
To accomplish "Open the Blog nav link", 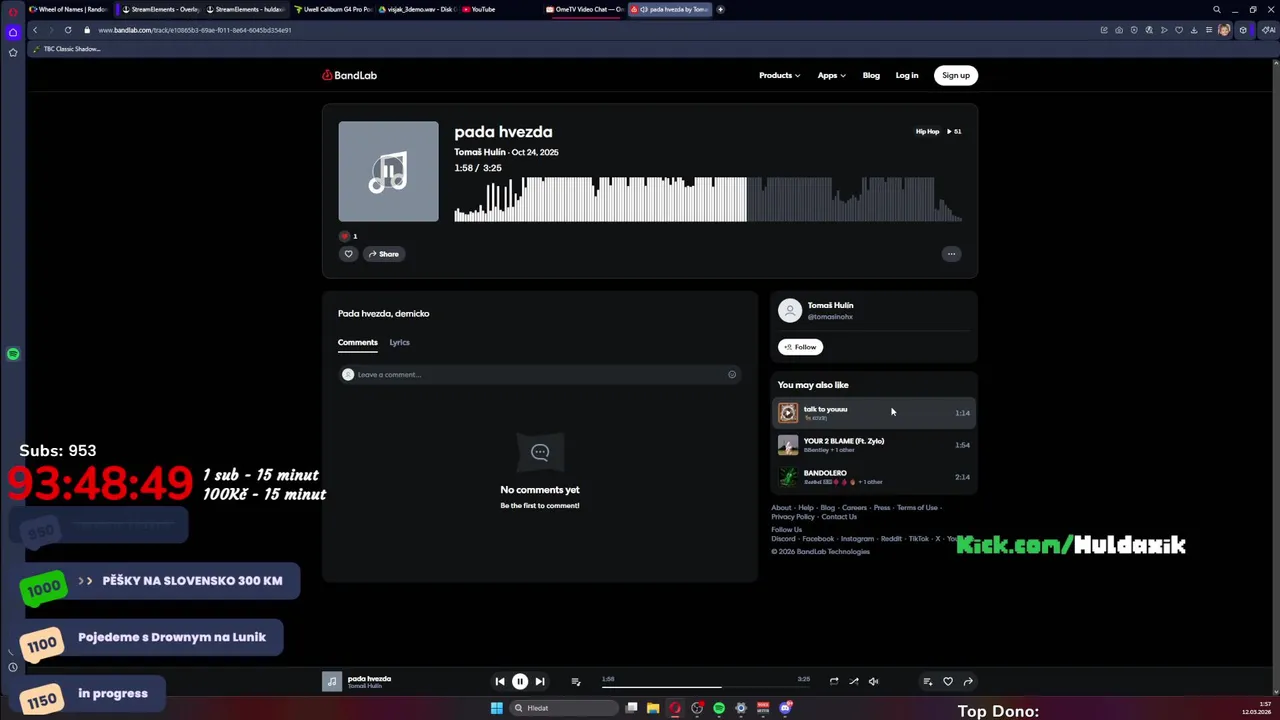I will coord(871,75).
